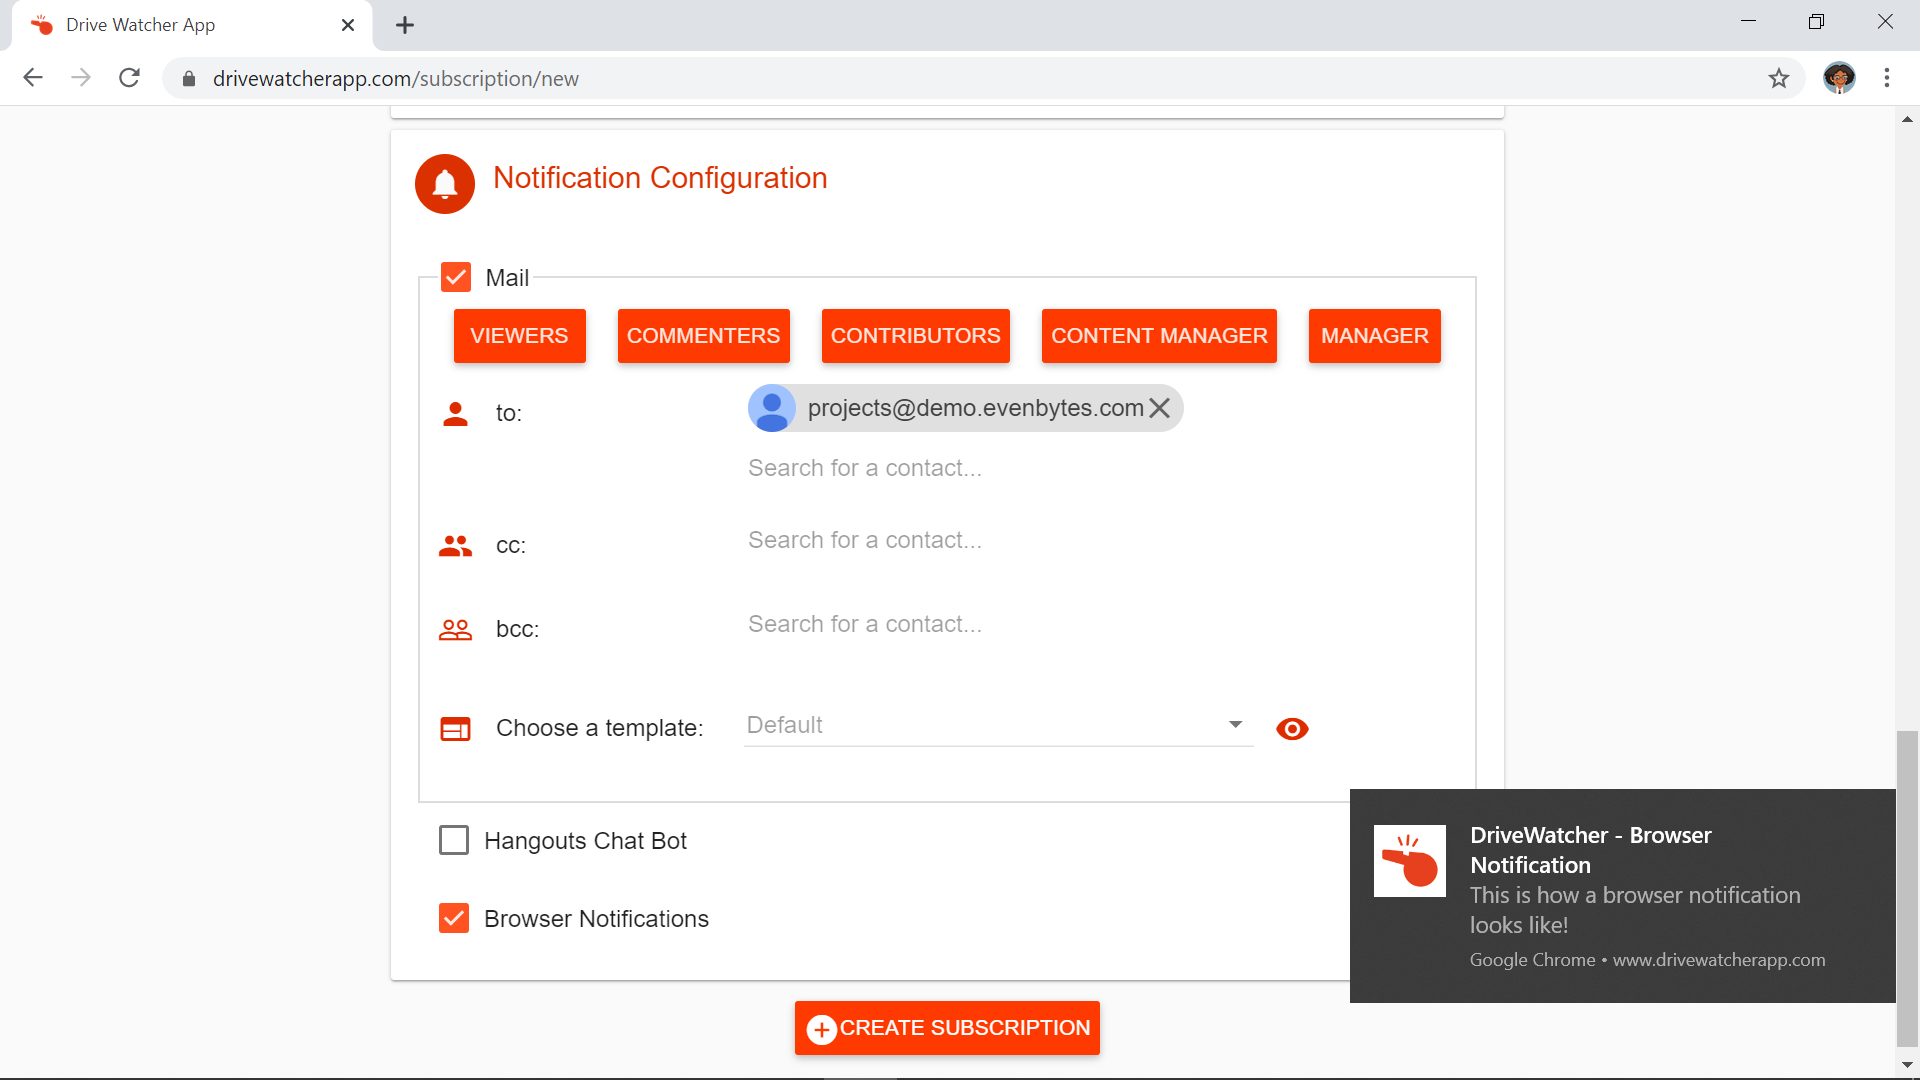The height and width of the screenshot is (1080, 1920).
Task: Enable the Hangouts Chat Bot checkbox
Action: tap(454, 840)
